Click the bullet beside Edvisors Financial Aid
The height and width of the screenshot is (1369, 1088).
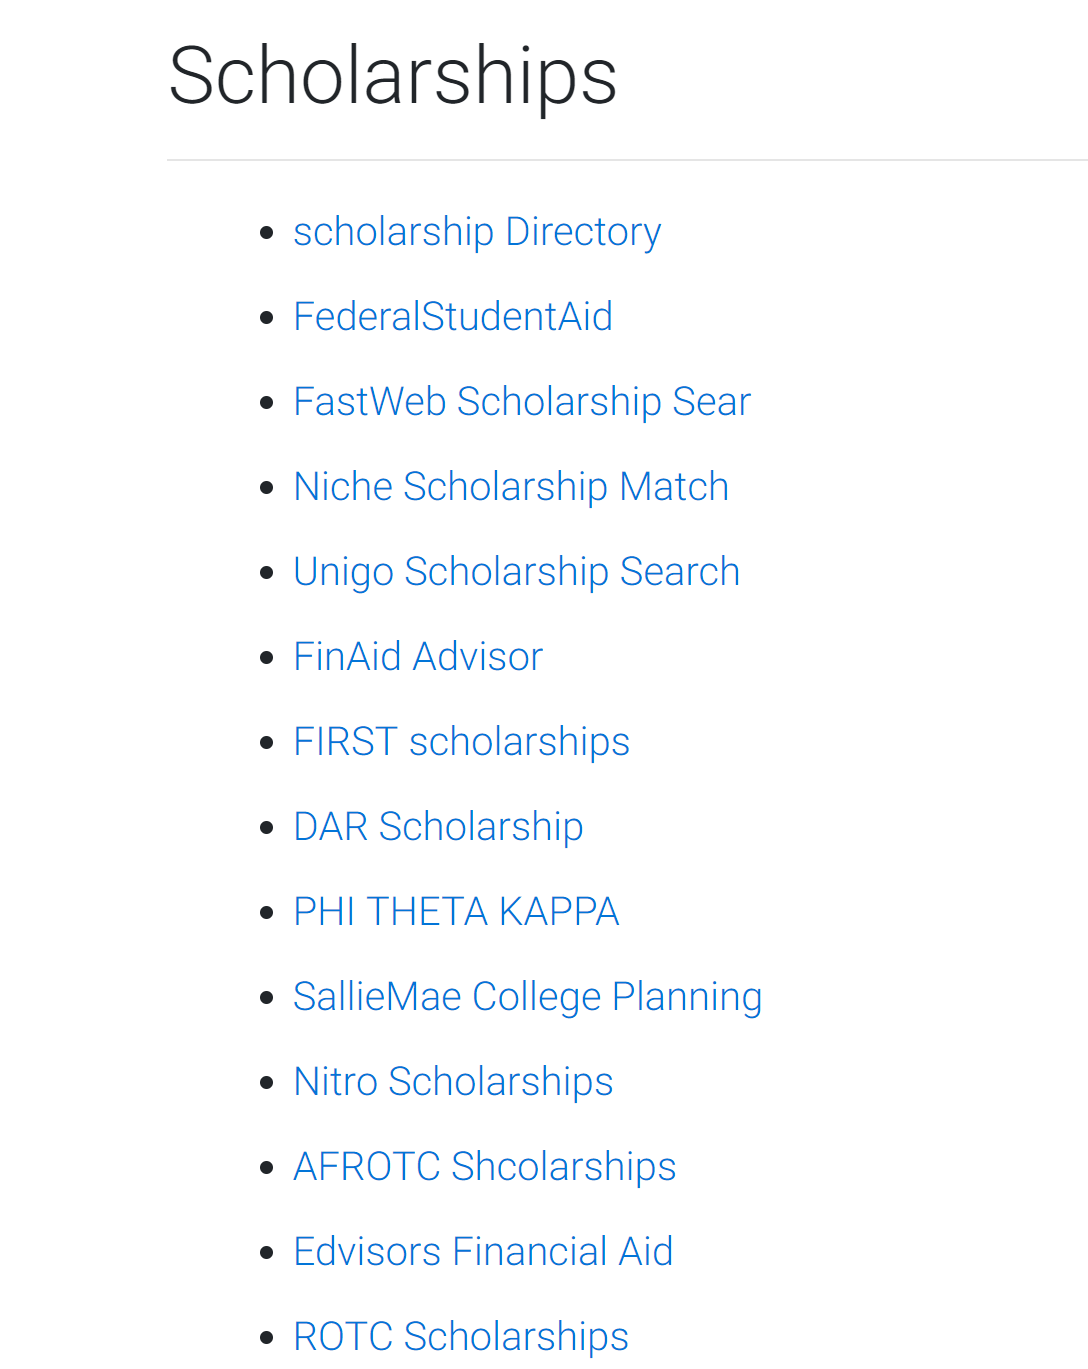coord(266,1253)
